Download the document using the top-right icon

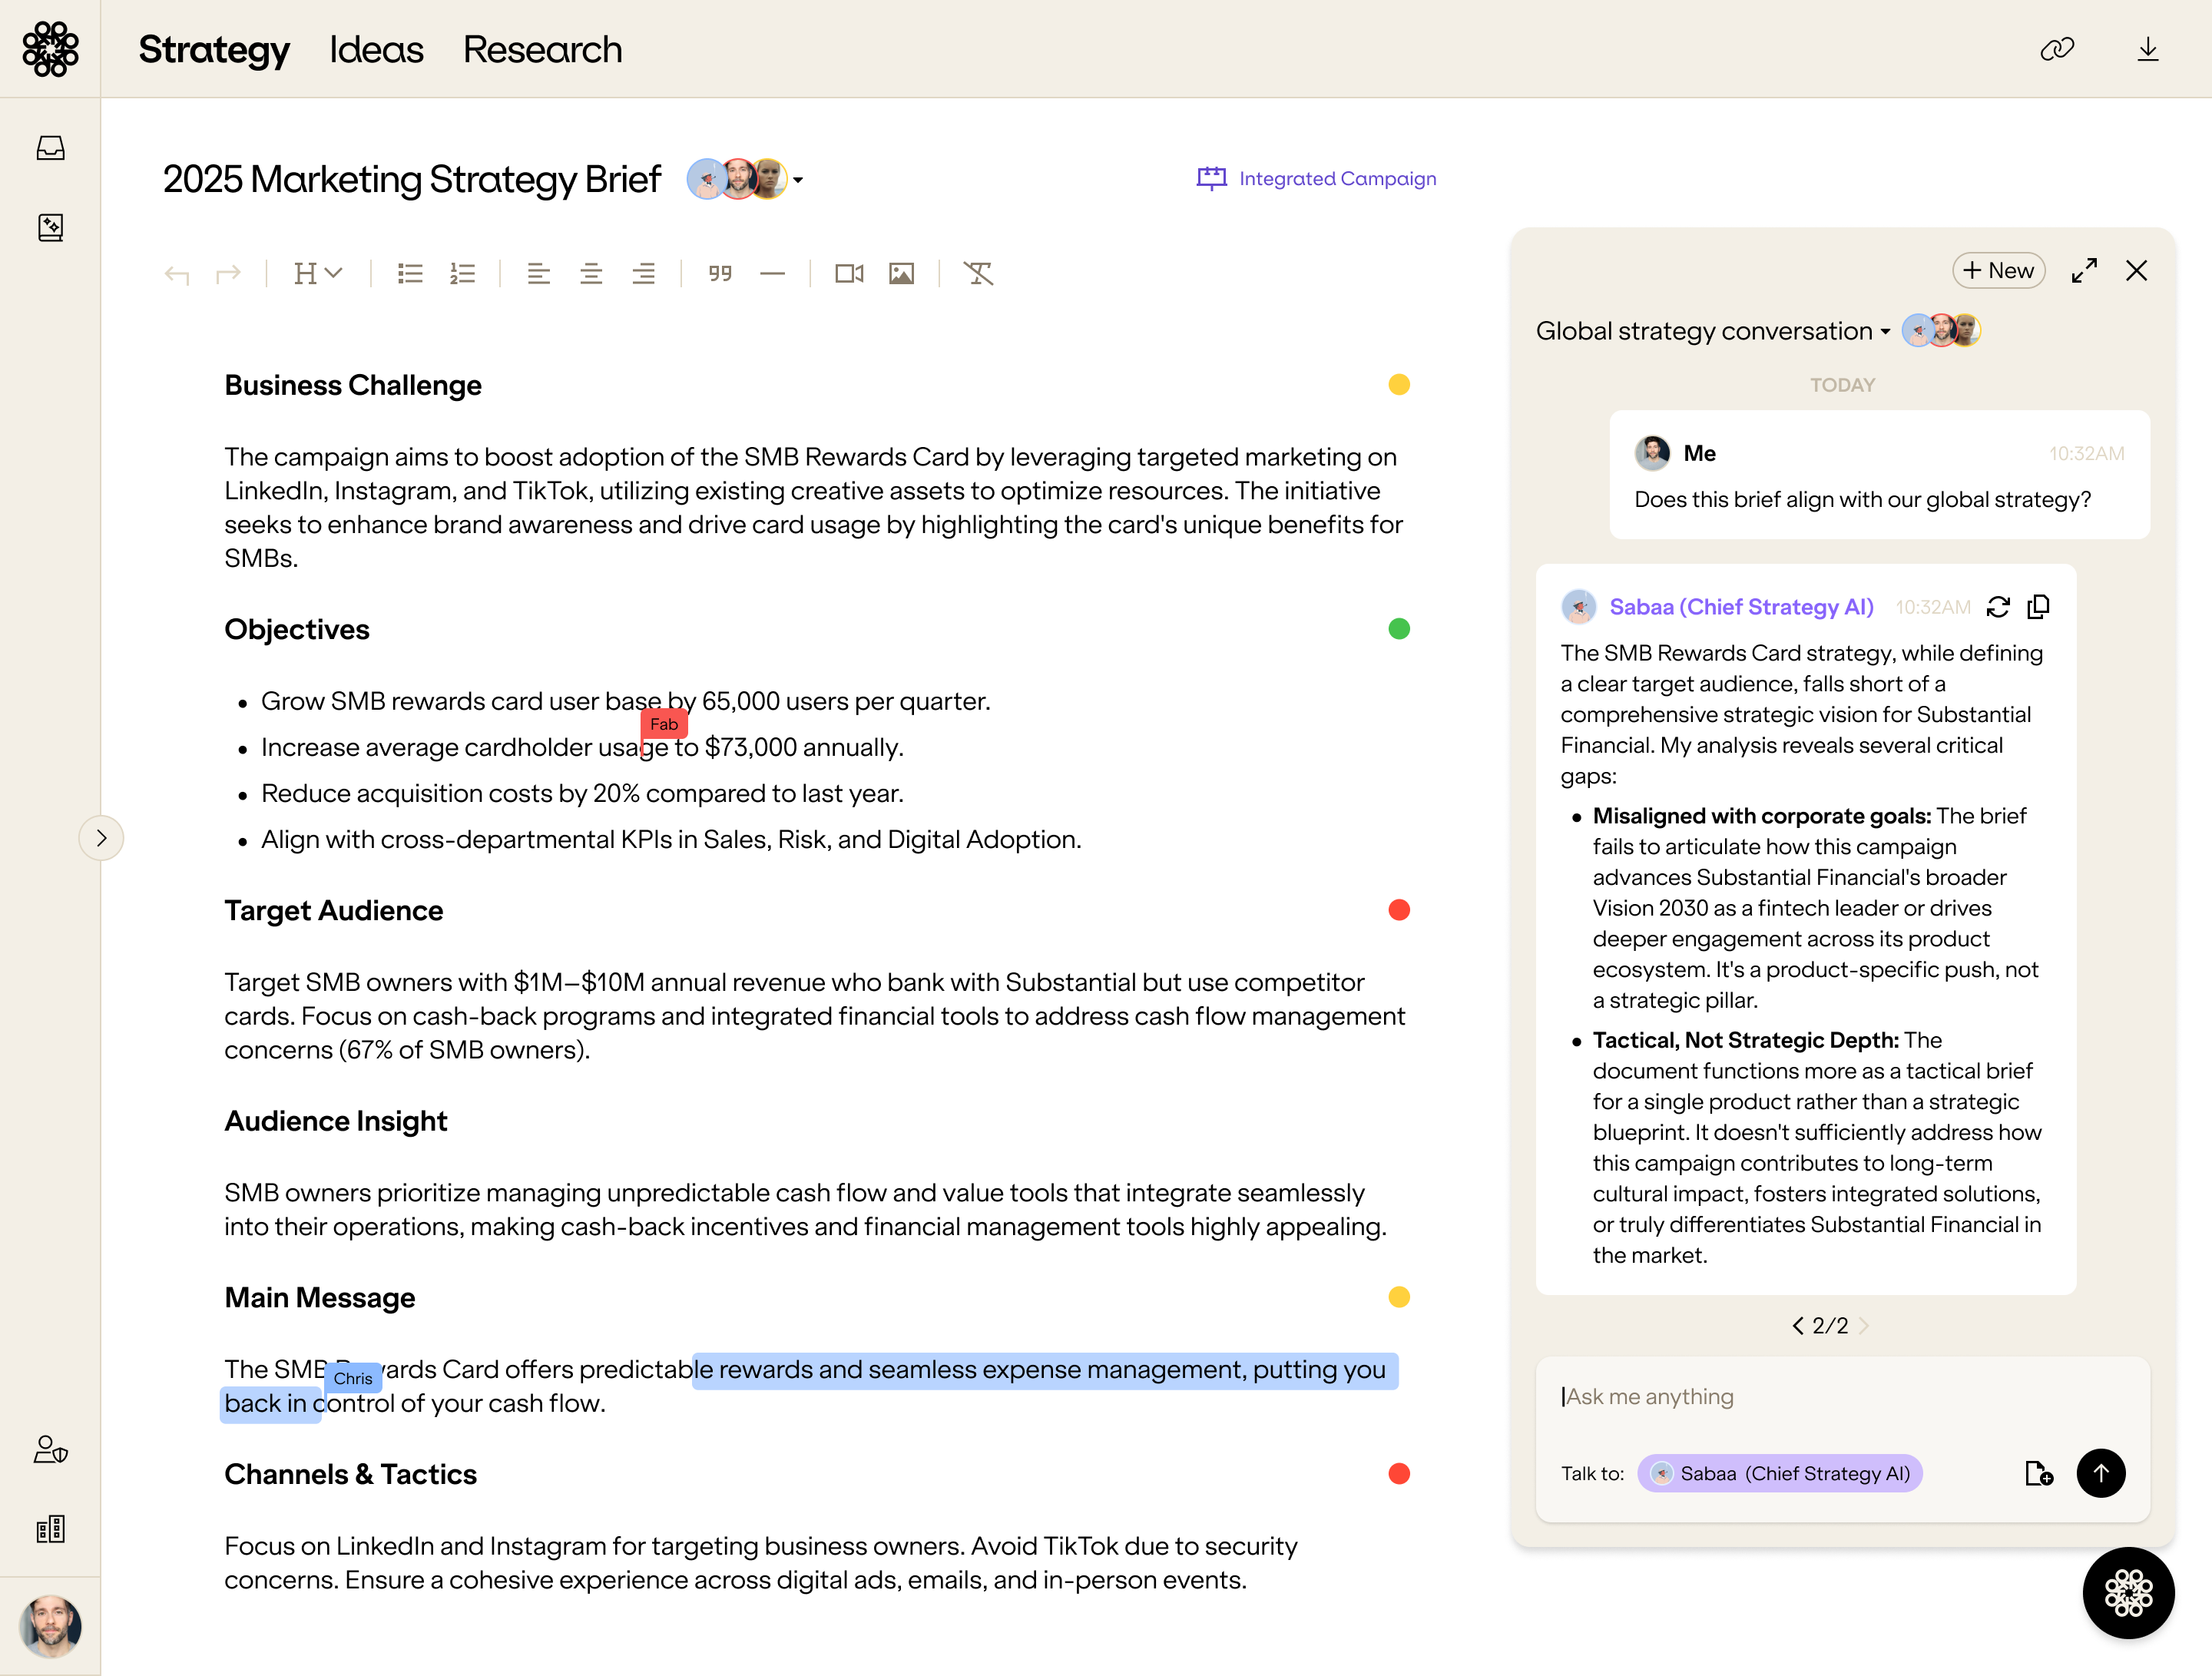pos(2147,49)
